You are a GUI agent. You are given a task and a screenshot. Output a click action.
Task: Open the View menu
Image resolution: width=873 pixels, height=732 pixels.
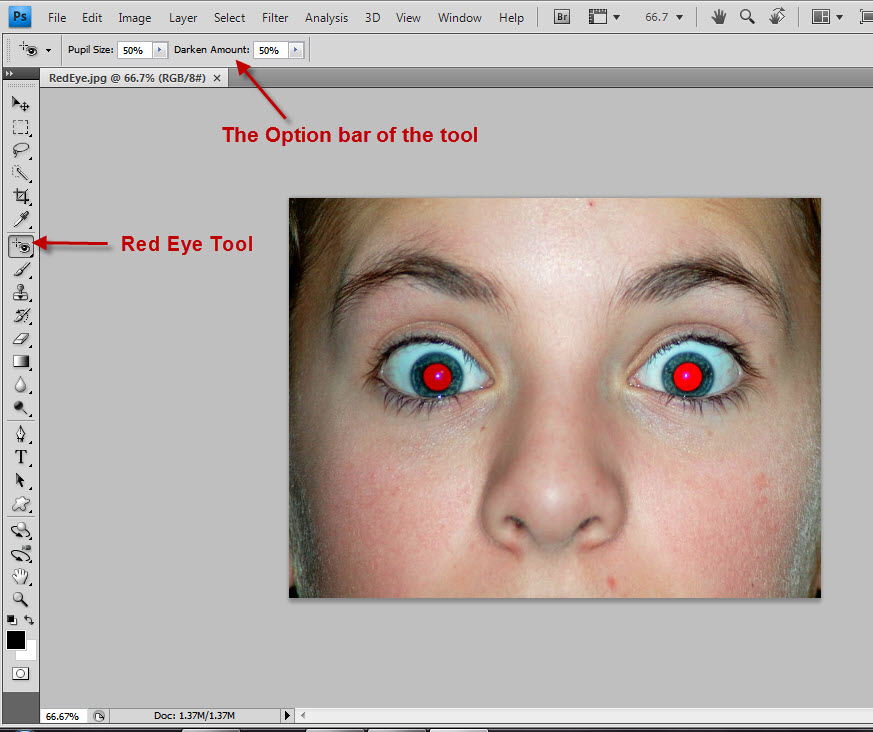(408, 17)
